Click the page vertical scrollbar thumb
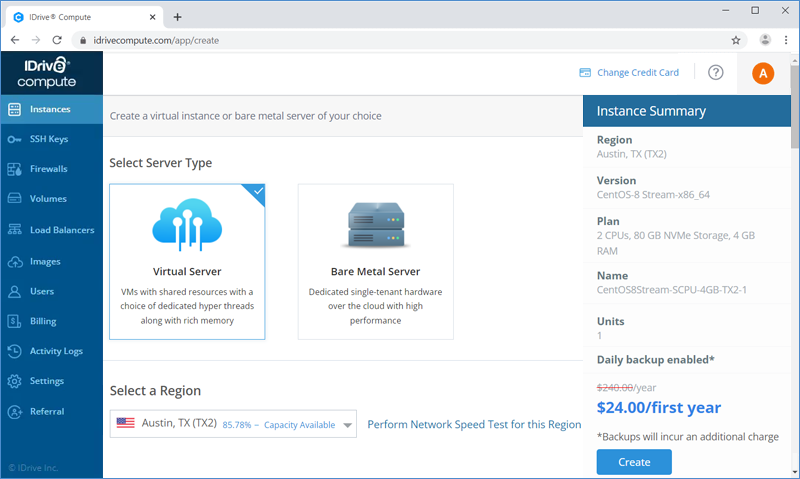800x479 pixels. (795, 107)
